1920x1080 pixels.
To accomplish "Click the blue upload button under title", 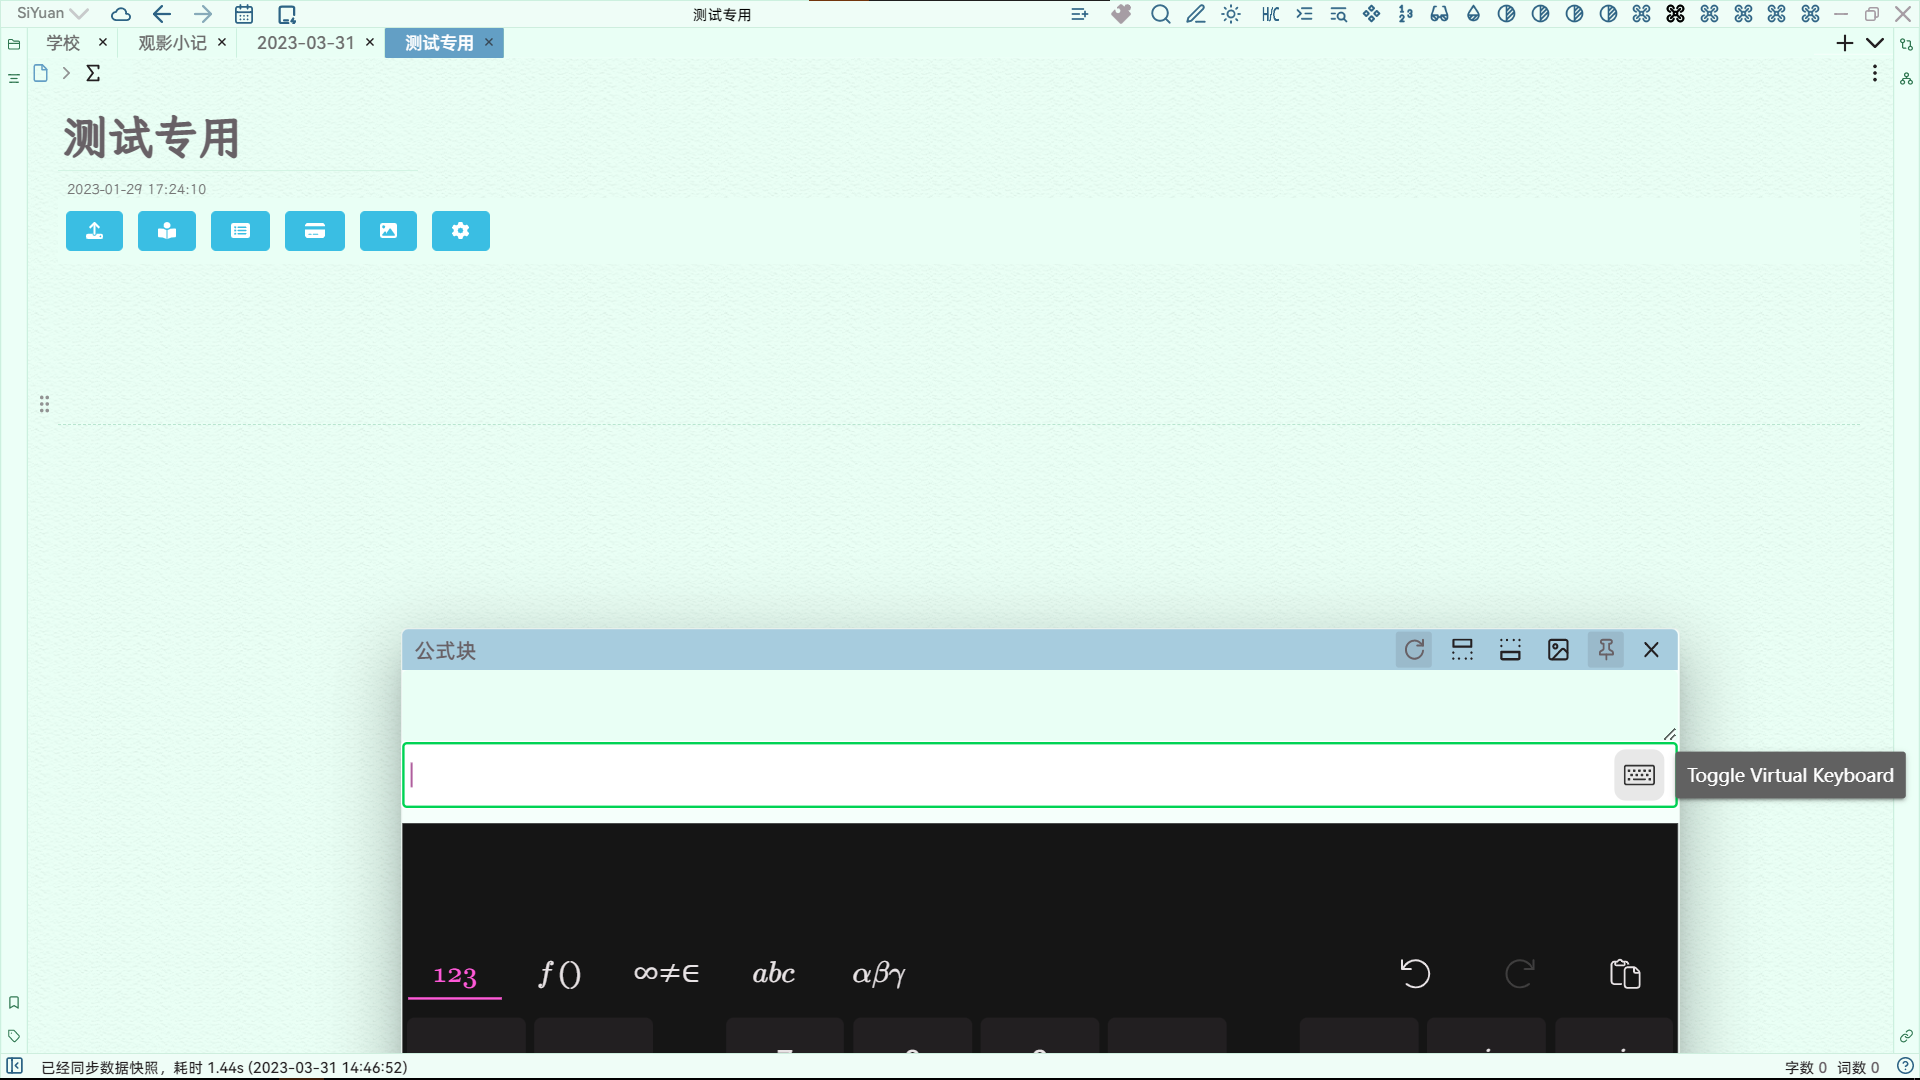I will tap(94, 231).
